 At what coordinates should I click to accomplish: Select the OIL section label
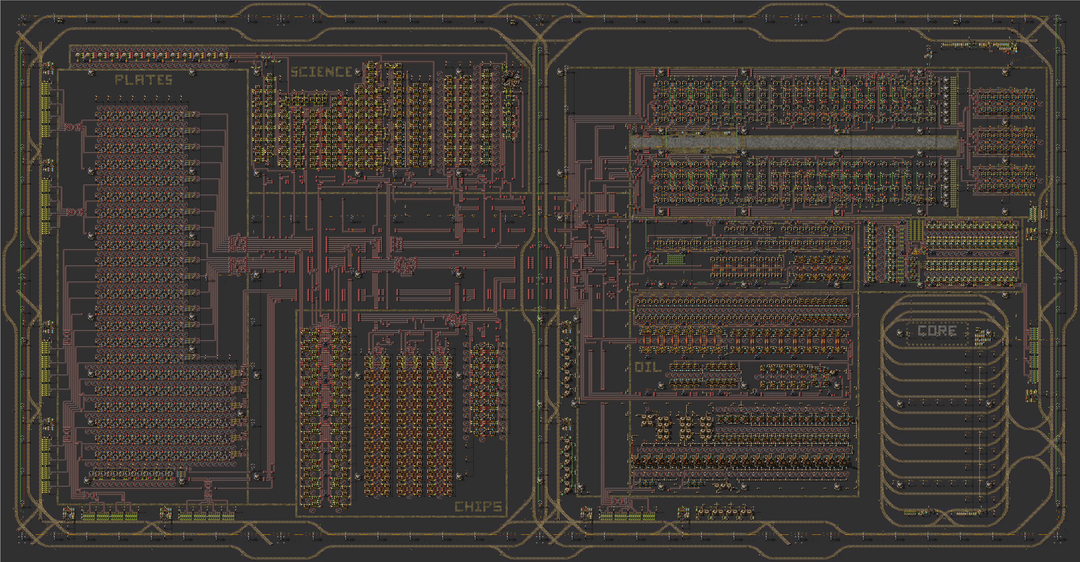pyautogui.click(x=648, y=367)
